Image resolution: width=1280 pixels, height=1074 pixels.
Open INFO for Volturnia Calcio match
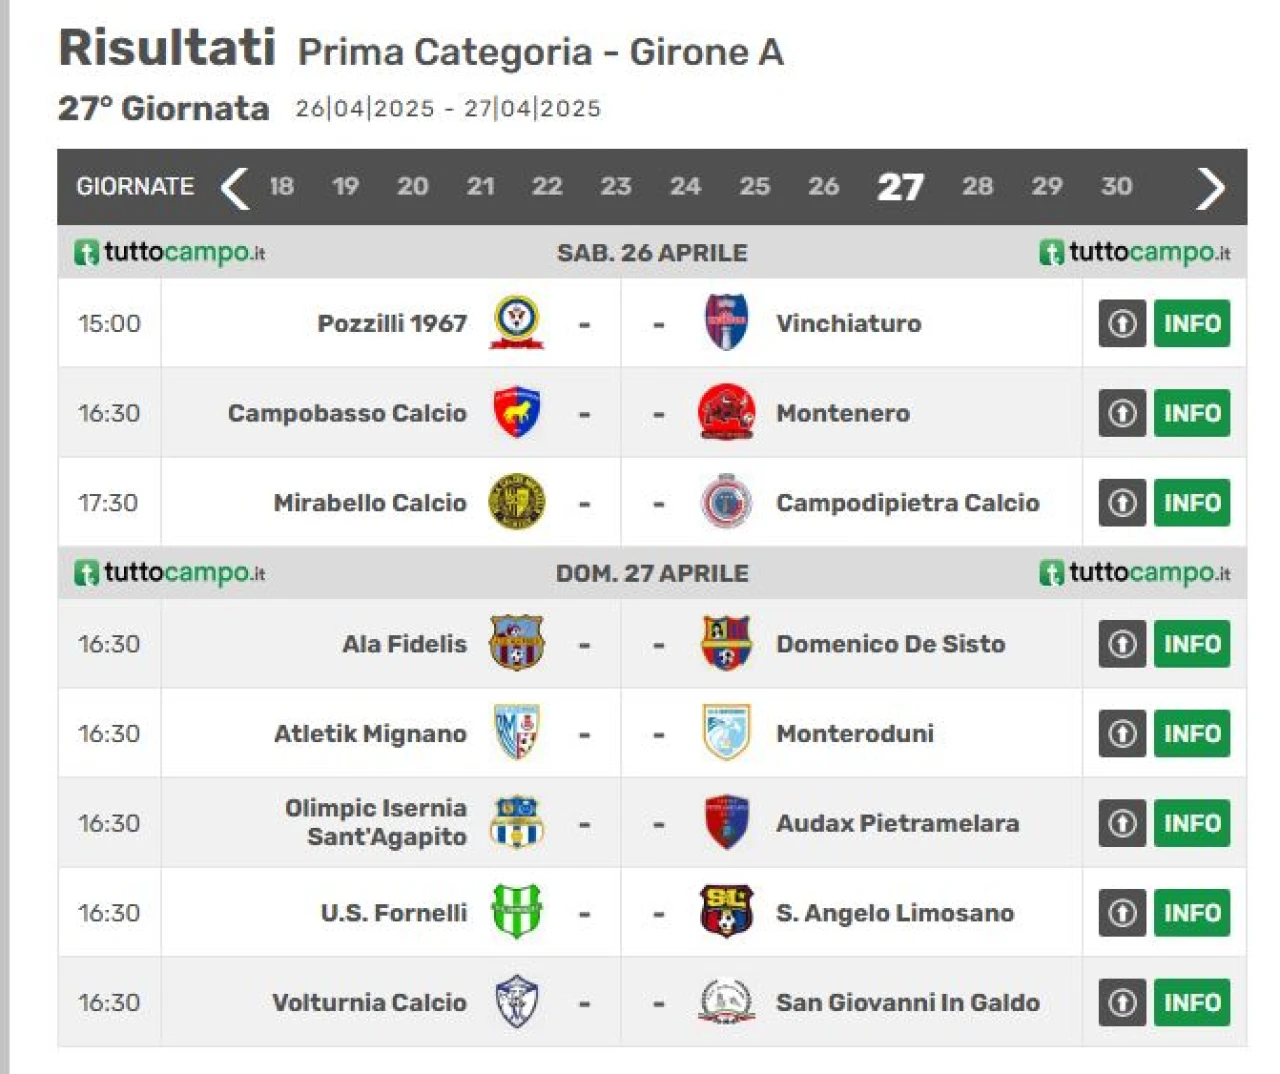point(1192,1002)
